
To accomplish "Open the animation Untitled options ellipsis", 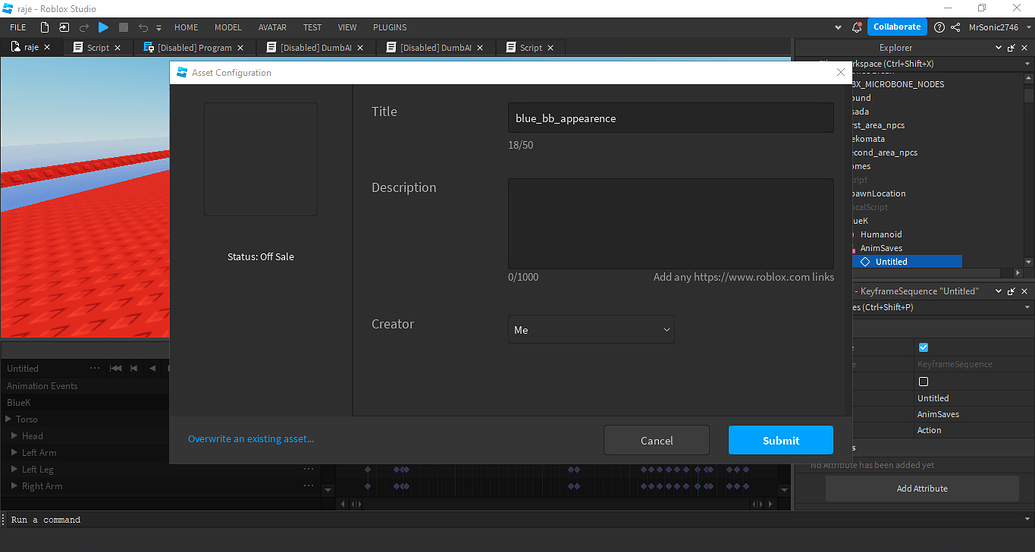I will coord(94,368).
